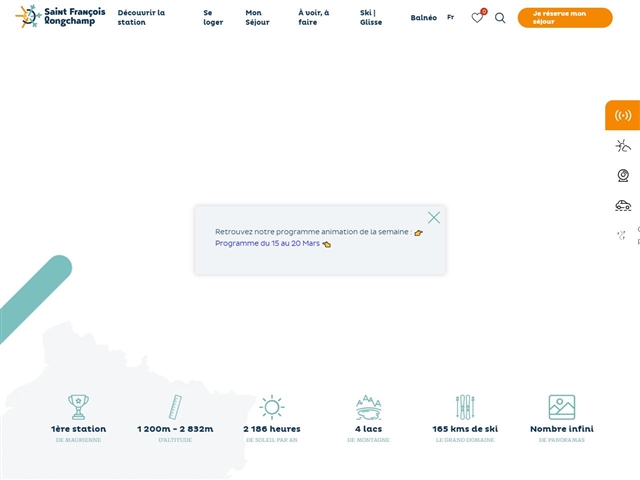Click the skis icon above 165 kms

465,406
